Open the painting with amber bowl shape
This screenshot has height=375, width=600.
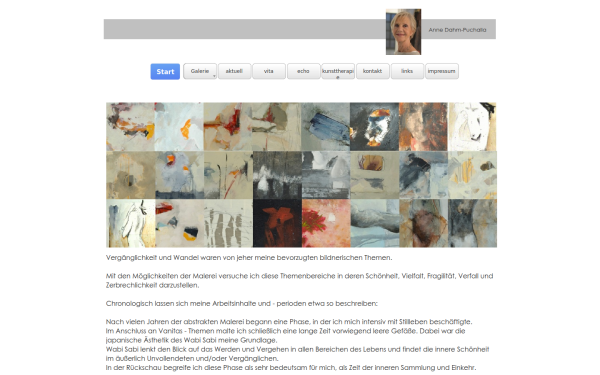point(375,175)
